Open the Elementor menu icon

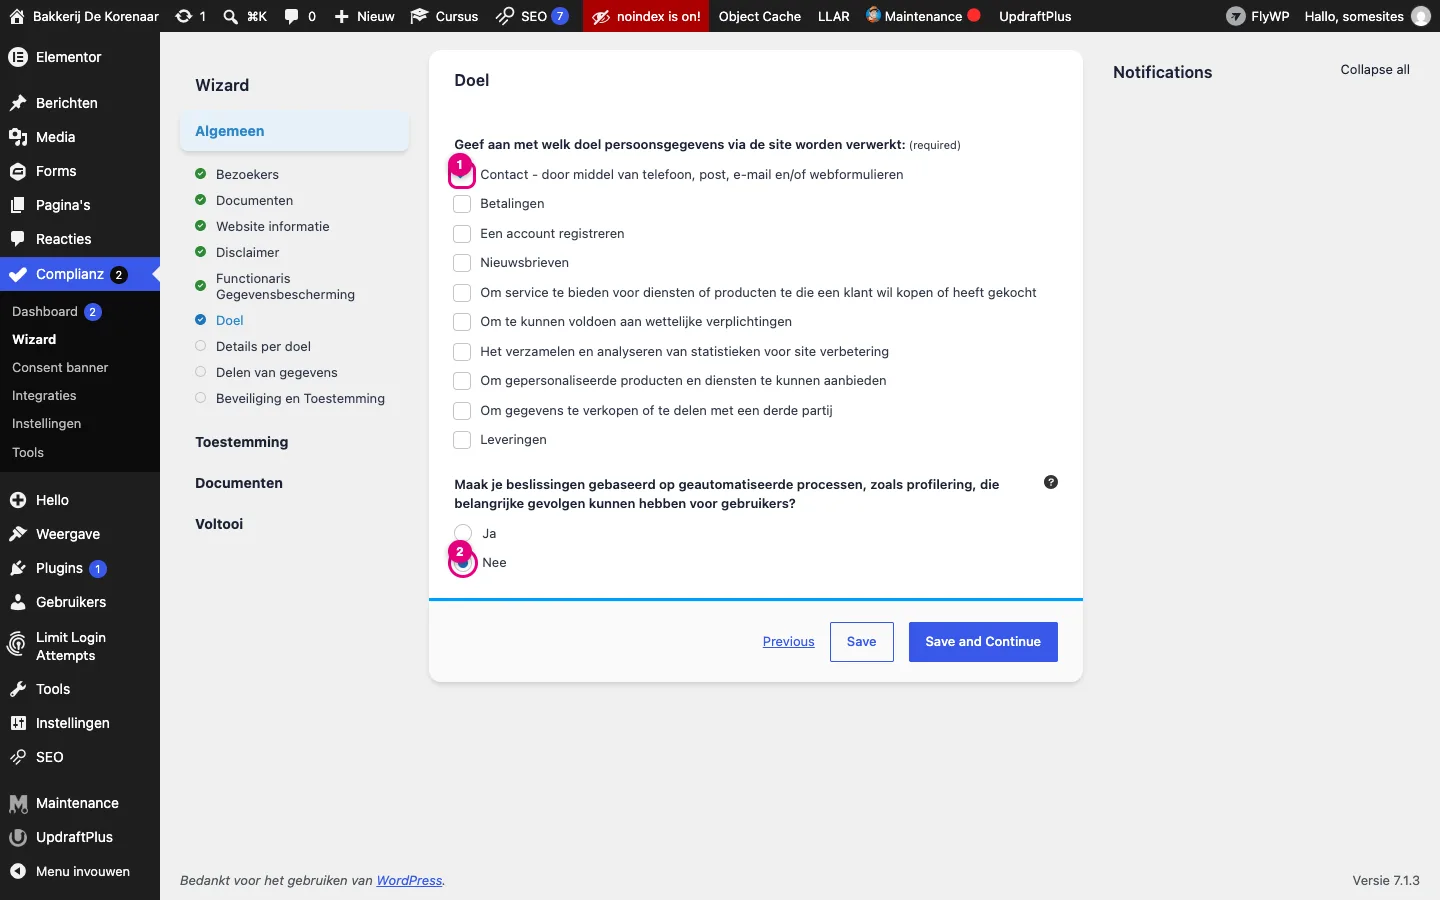pyautogui.click(x=18, y=57)
